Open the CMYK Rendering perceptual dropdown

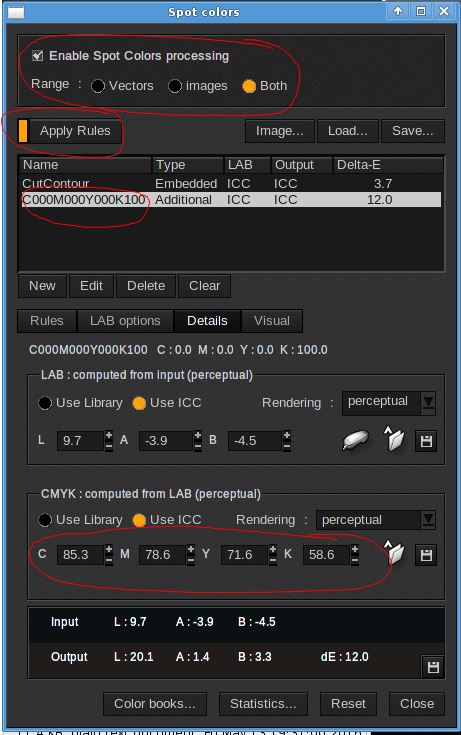[x=376, y=520]
